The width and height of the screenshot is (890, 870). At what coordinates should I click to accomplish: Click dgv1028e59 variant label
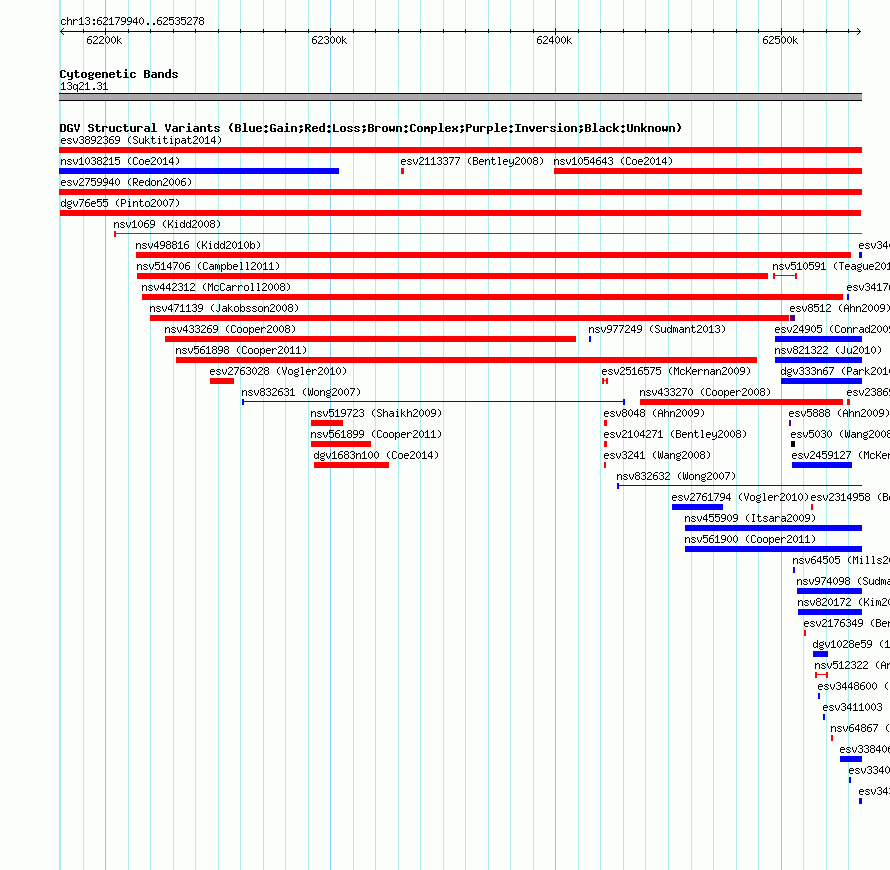(x=851, y=644)
